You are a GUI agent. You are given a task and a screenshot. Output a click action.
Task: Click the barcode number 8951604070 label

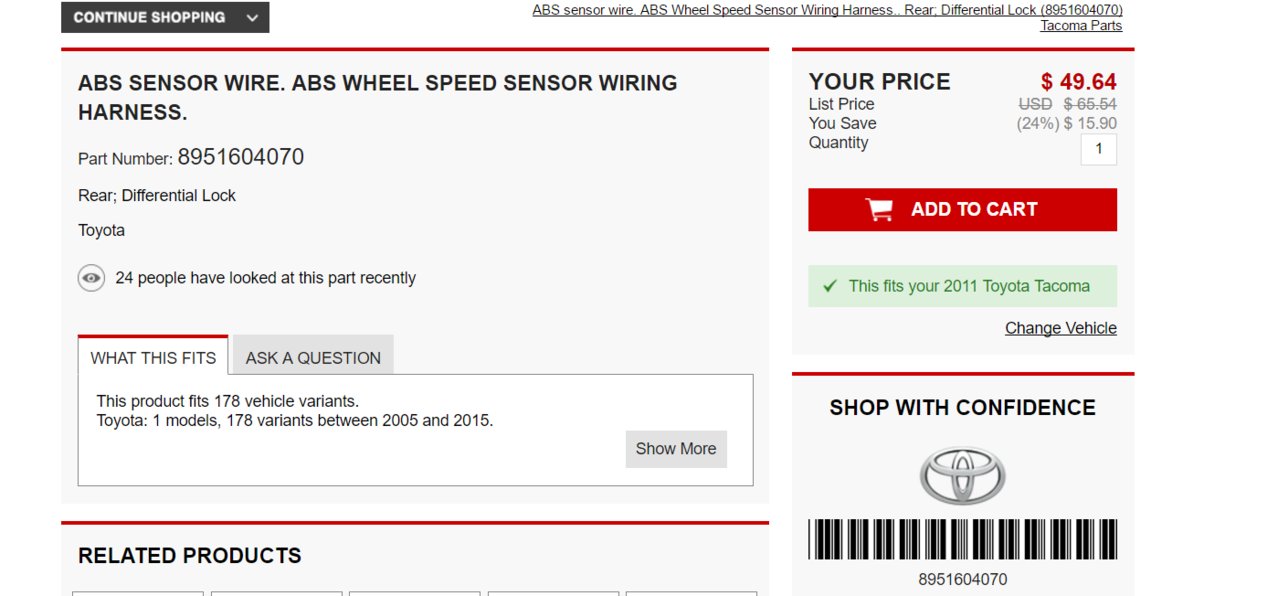(x=962, y=580)
